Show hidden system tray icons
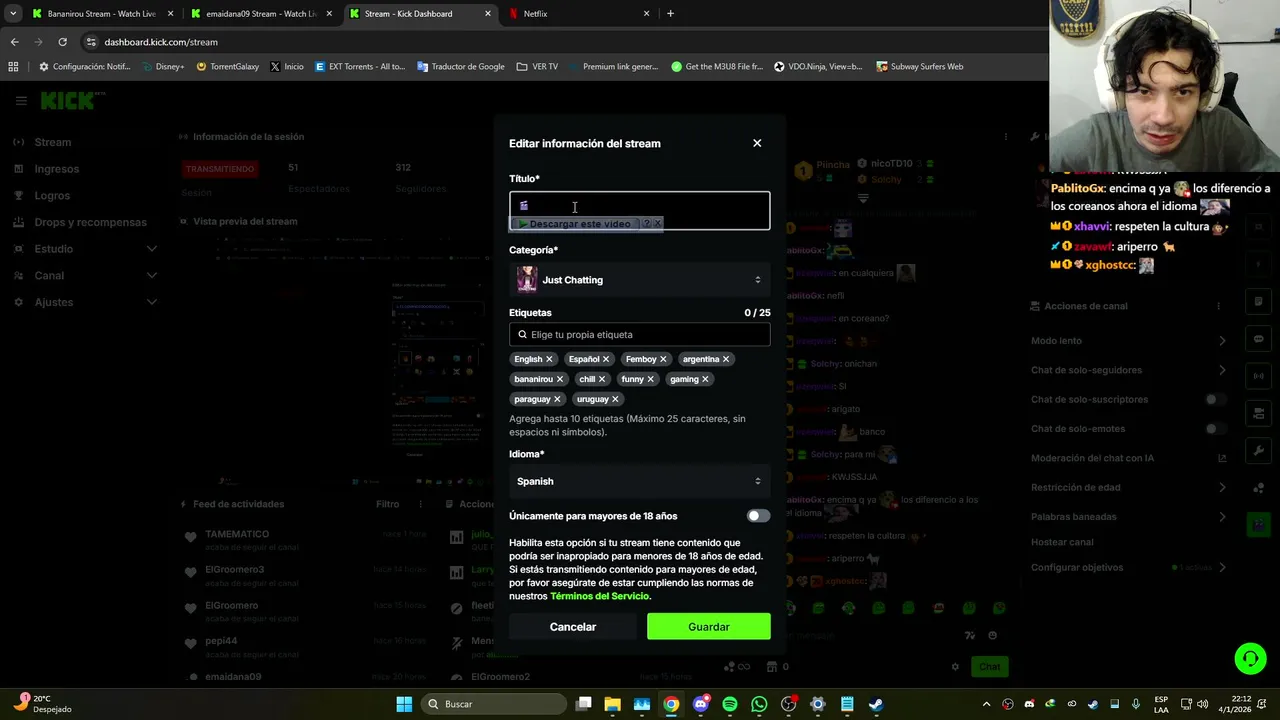The width and height of the screenshot is (1280, 720). click(x=986, y=704)
